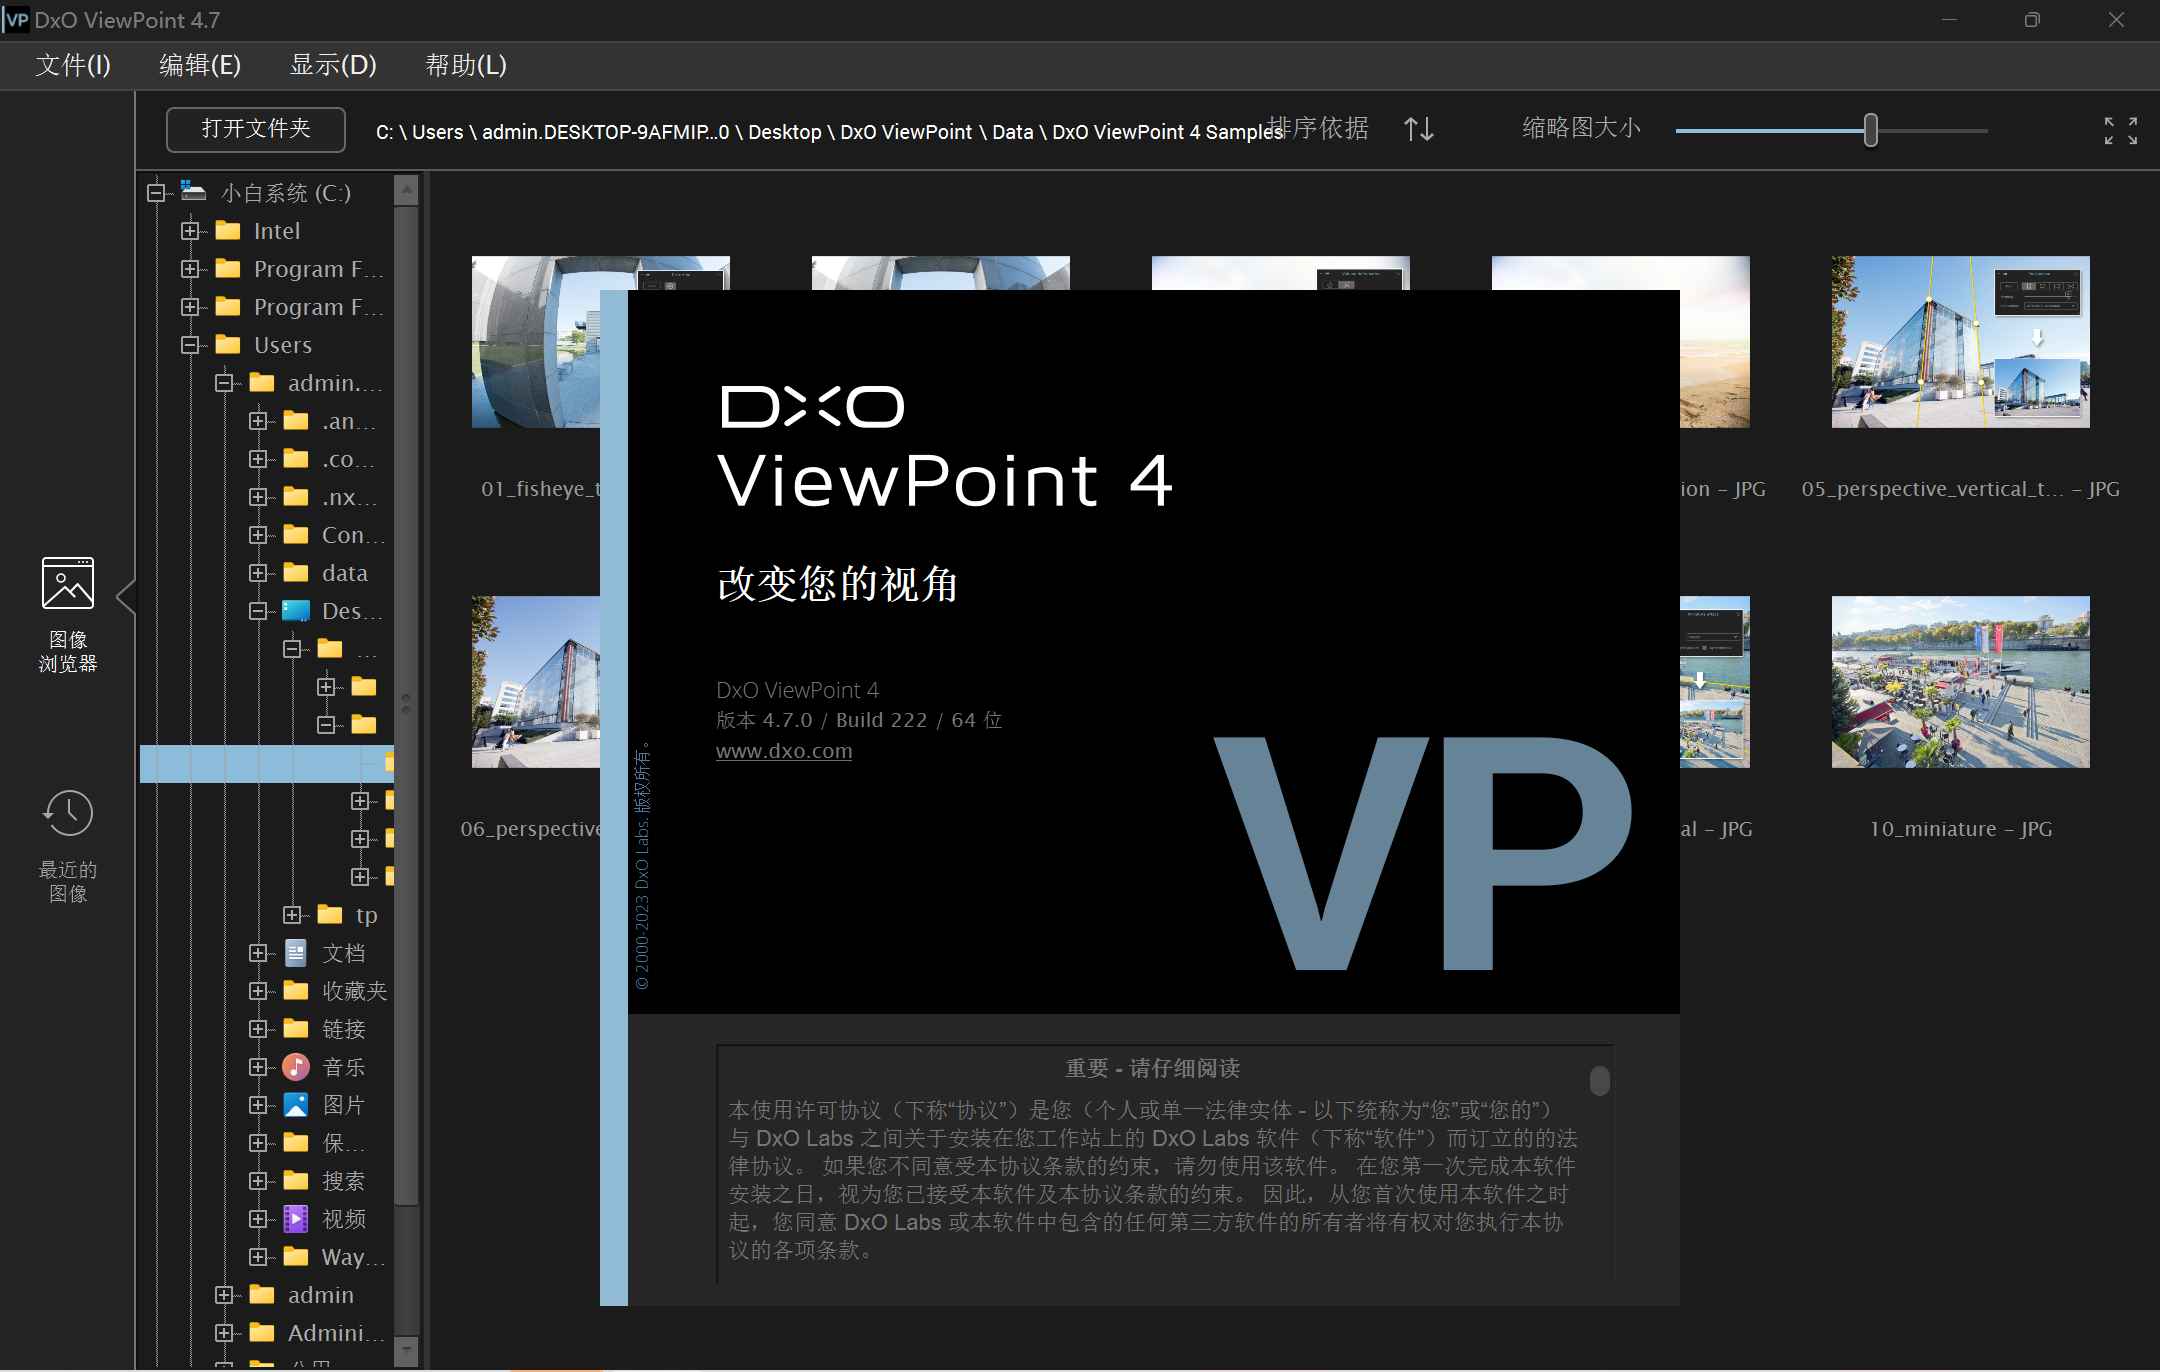
Task: Click the folder tree scrollbar up arrow
Action: 406,189
